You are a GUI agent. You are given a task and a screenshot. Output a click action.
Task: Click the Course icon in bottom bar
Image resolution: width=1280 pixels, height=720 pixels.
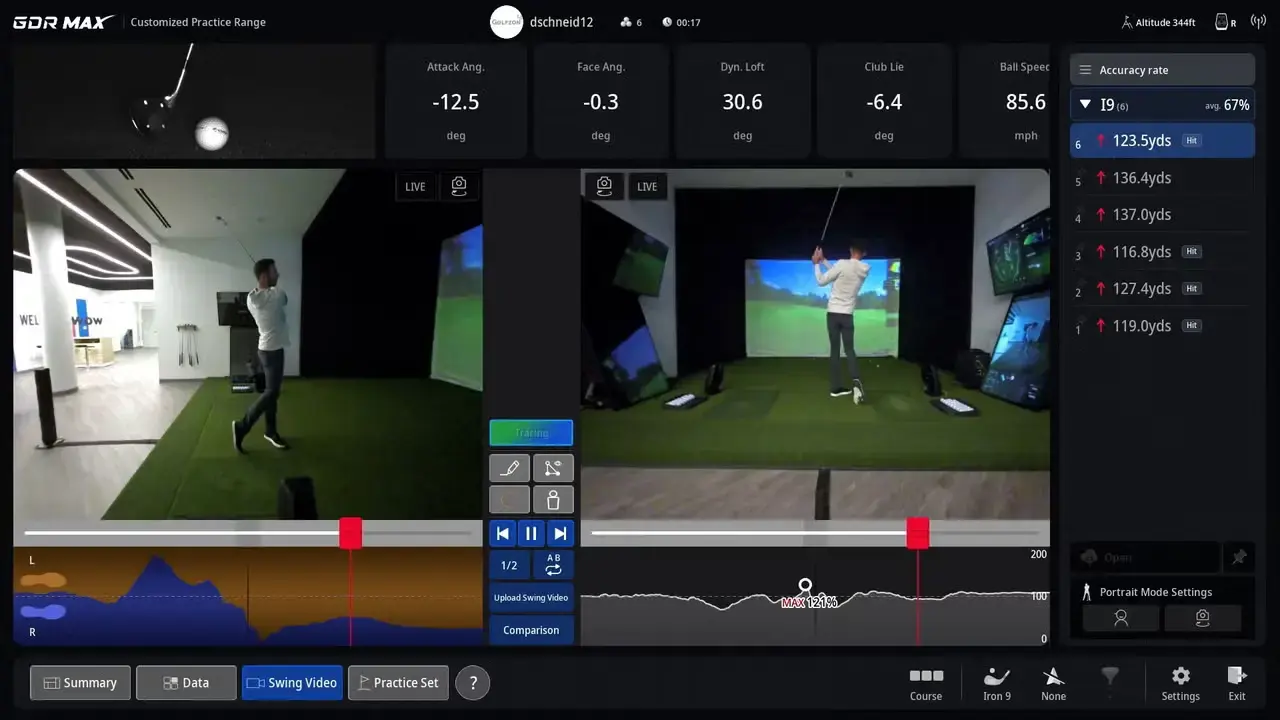(925, 683)
